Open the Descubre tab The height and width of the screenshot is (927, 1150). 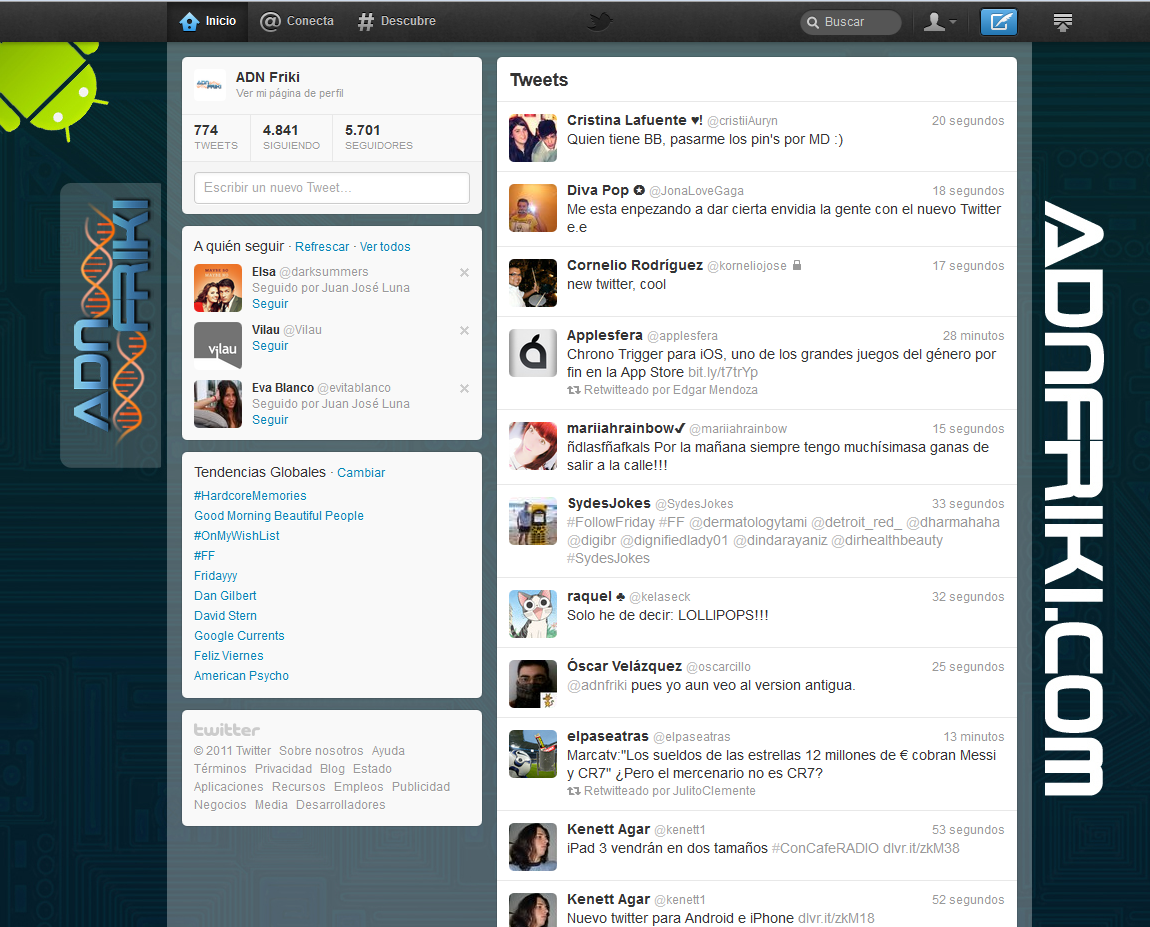(x=397, y=21)
